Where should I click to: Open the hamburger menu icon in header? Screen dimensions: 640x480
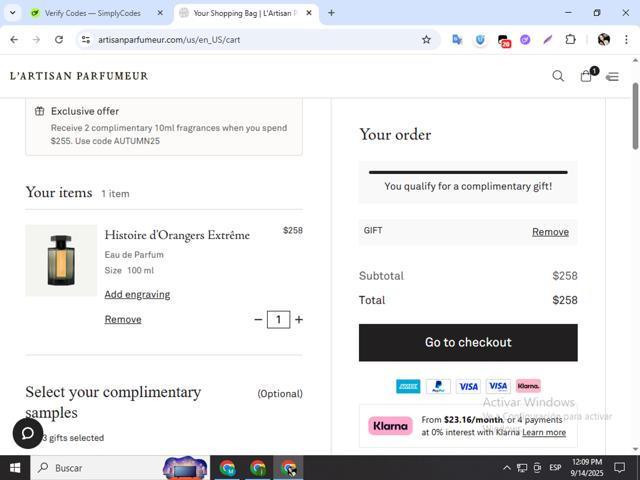[x=612, y=76]
